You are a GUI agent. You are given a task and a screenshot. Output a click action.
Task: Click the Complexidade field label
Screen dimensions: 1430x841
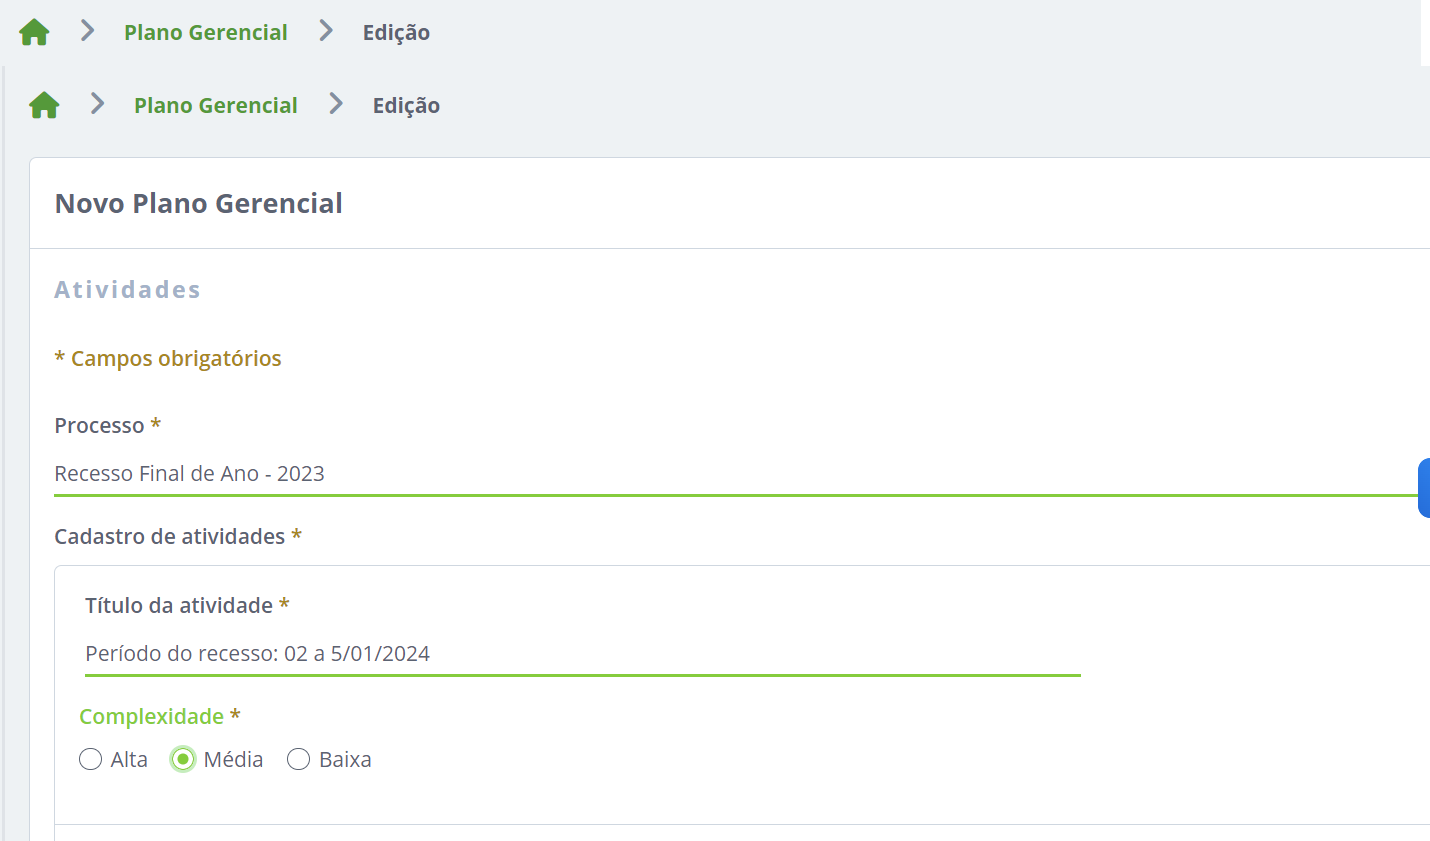click(x=151, y=717)
